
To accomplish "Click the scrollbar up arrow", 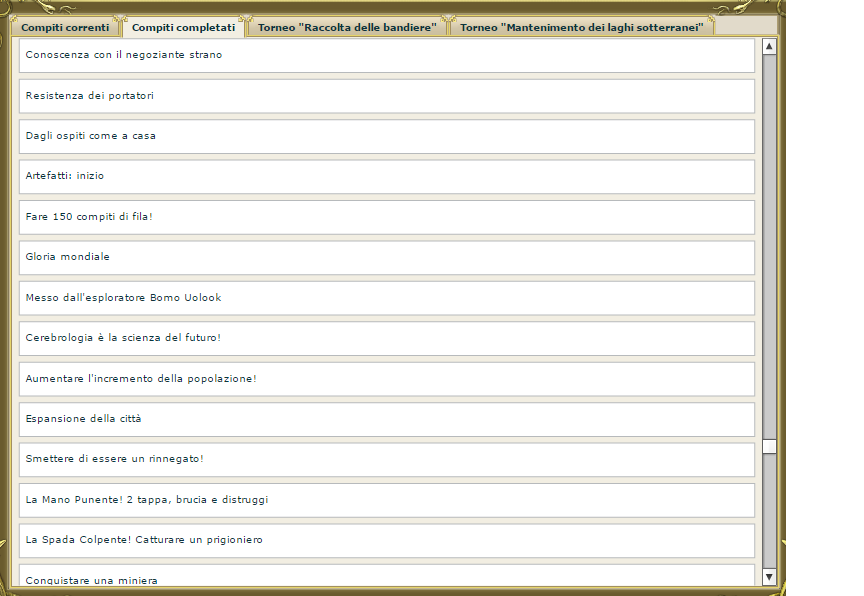I will pos(769,46).
